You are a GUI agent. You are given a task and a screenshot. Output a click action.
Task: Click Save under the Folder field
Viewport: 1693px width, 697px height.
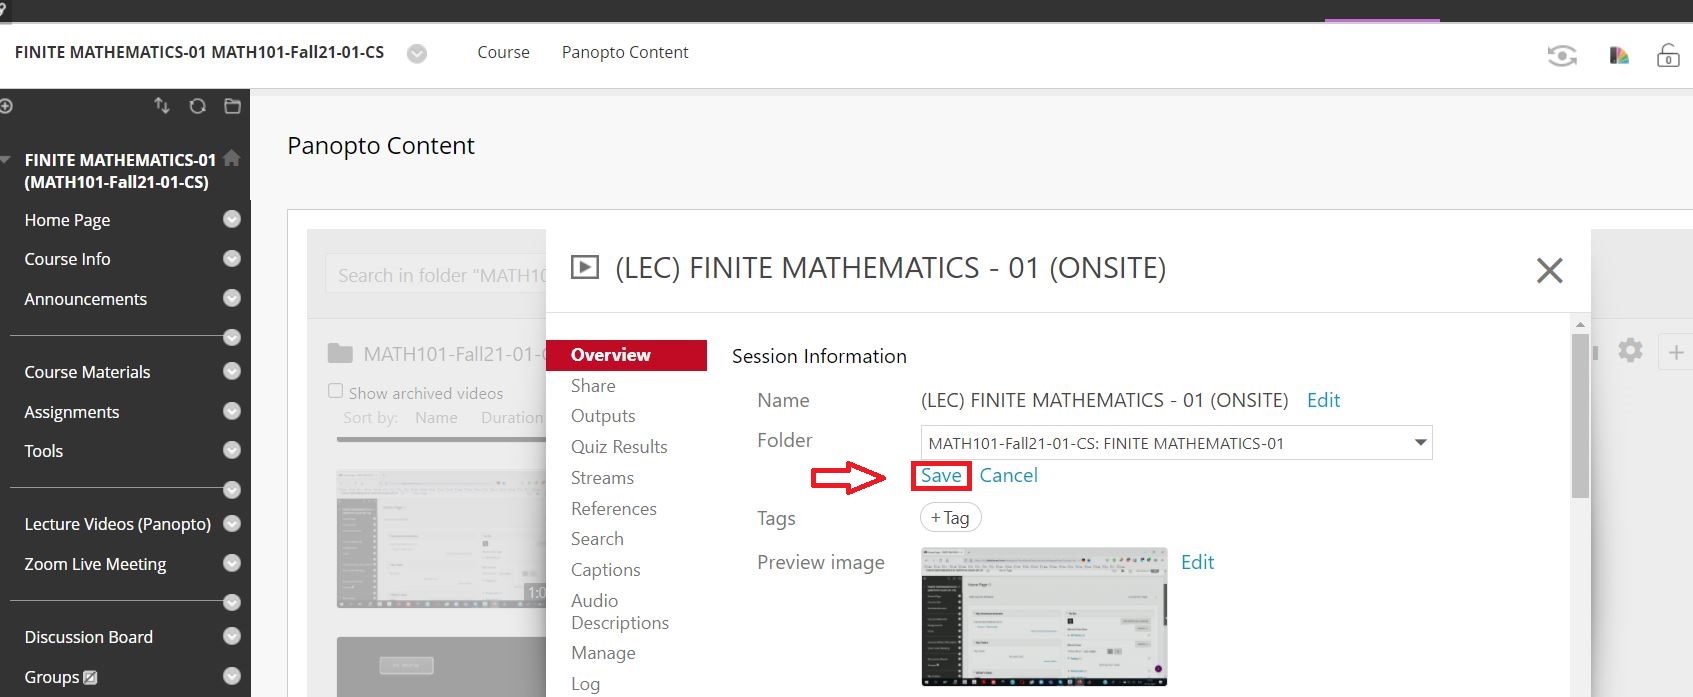[x=941, y=476]
